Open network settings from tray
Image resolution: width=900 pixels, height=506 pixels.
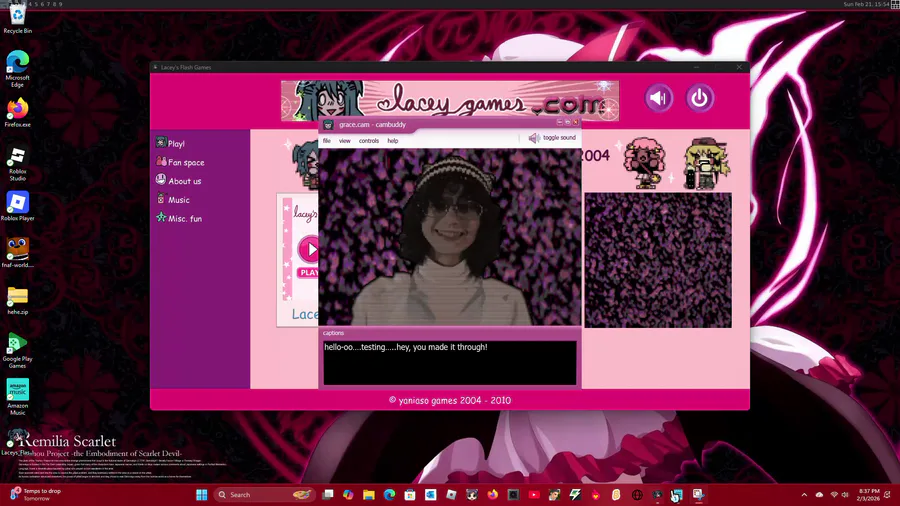(834, 495)
